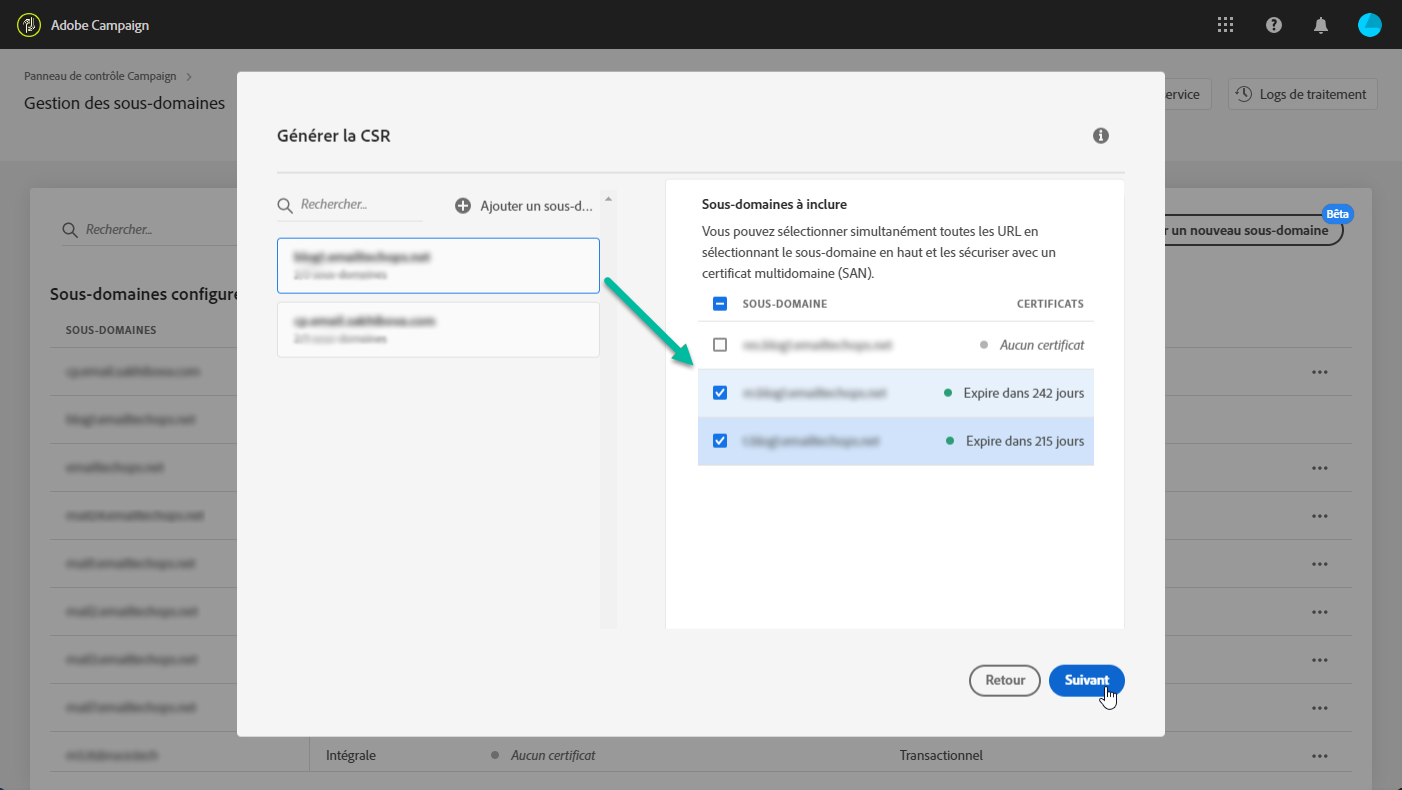This screenshot has width=1402, height=790.
Task: Click the plus icon of Ajouter un sous-domaine
Action: [463, 205]
